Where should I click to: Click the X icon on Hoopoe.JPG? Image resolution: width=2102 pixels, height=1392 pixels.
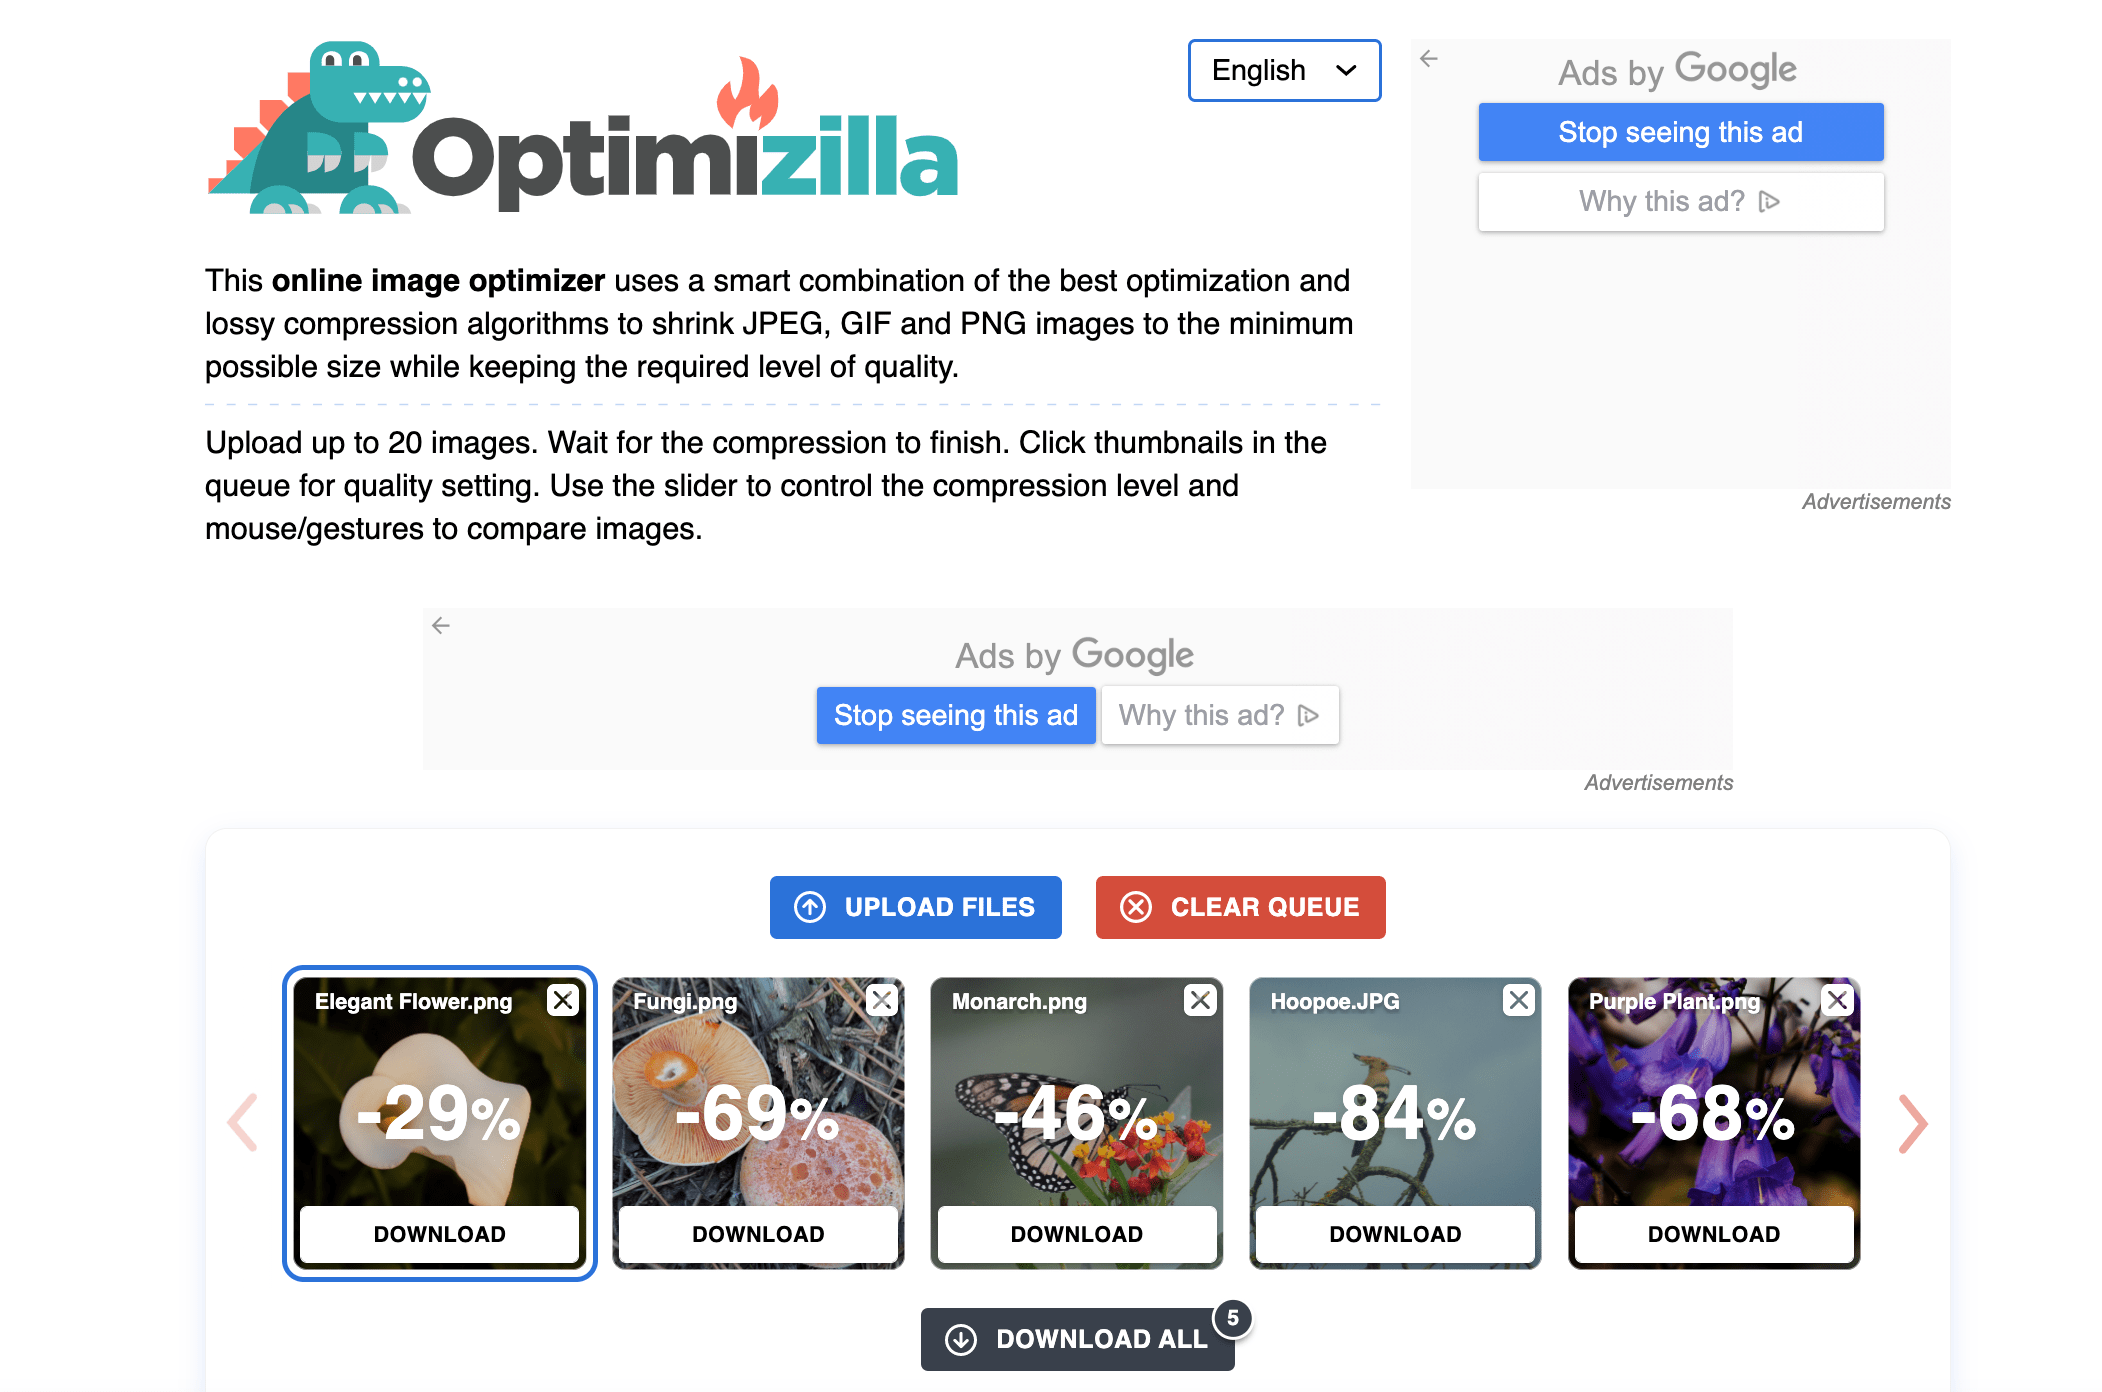1518,999
